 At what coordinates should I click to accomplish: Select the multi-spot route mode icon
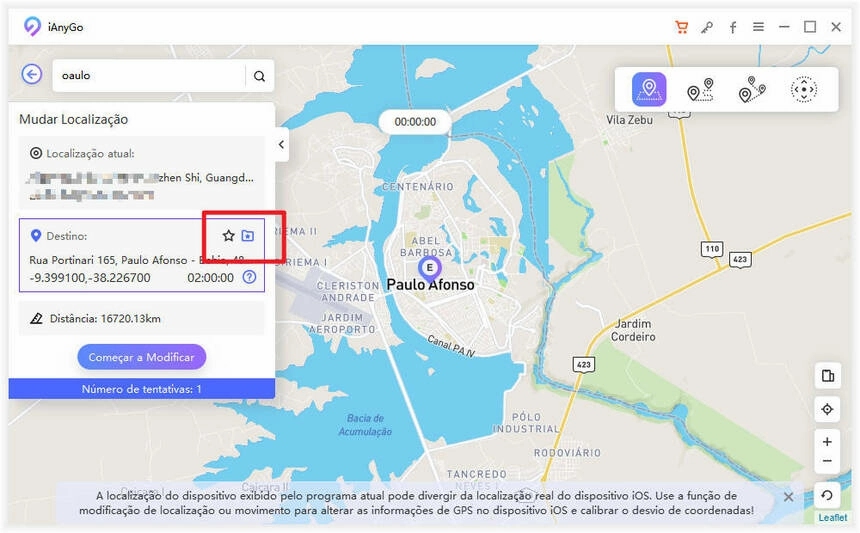[x=752, y=89]
